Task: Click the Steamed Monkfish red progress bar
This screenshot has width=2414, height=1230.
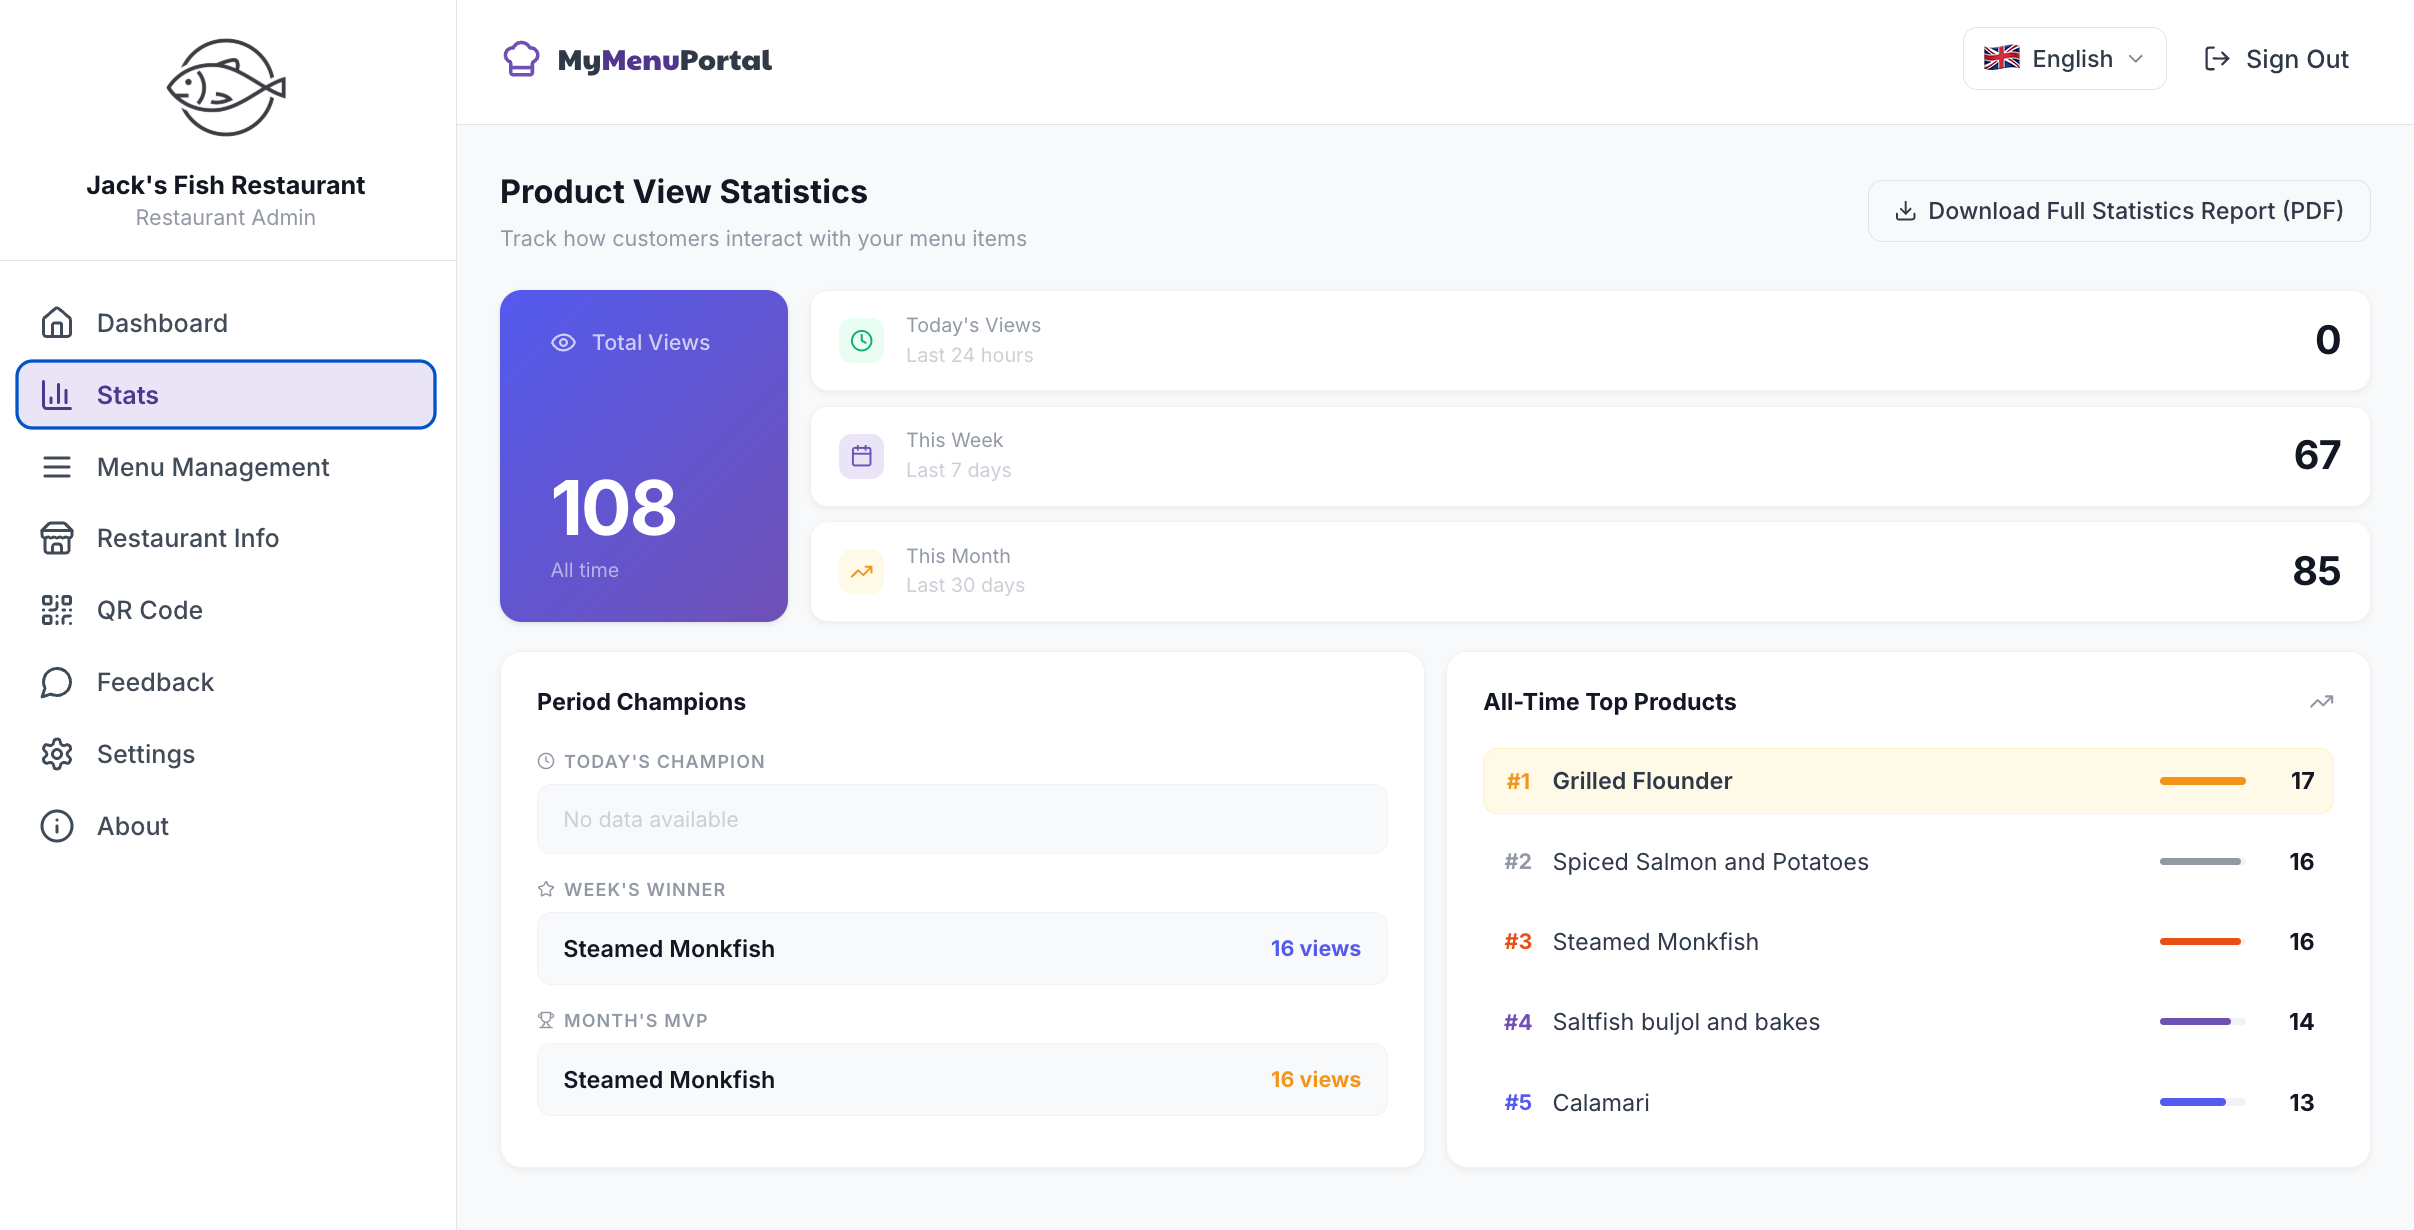Action: click(2203, 941)
